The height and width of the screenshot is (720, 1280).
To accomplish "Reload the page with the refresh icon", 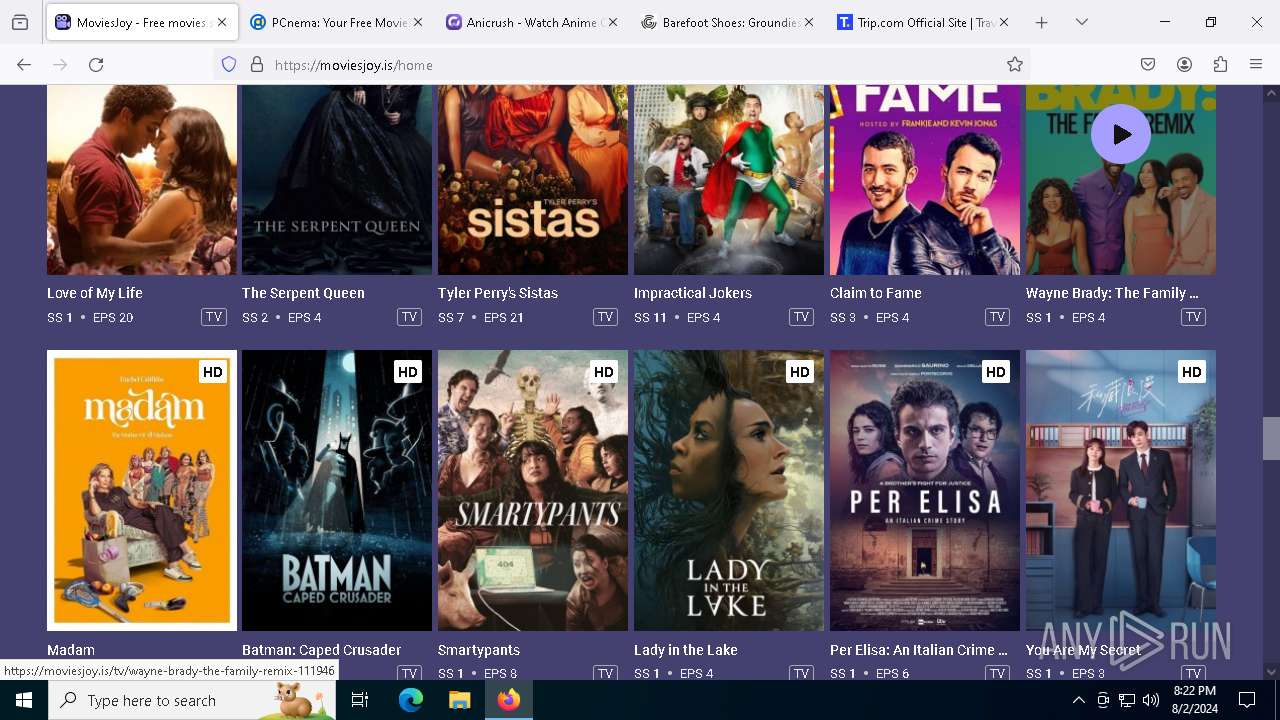I will pos(96,64).
